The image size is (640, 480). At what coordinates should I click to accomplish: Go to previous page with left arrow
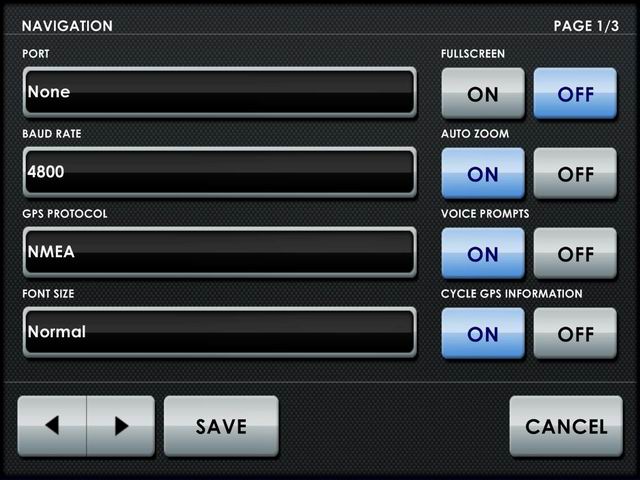[52, 426]
